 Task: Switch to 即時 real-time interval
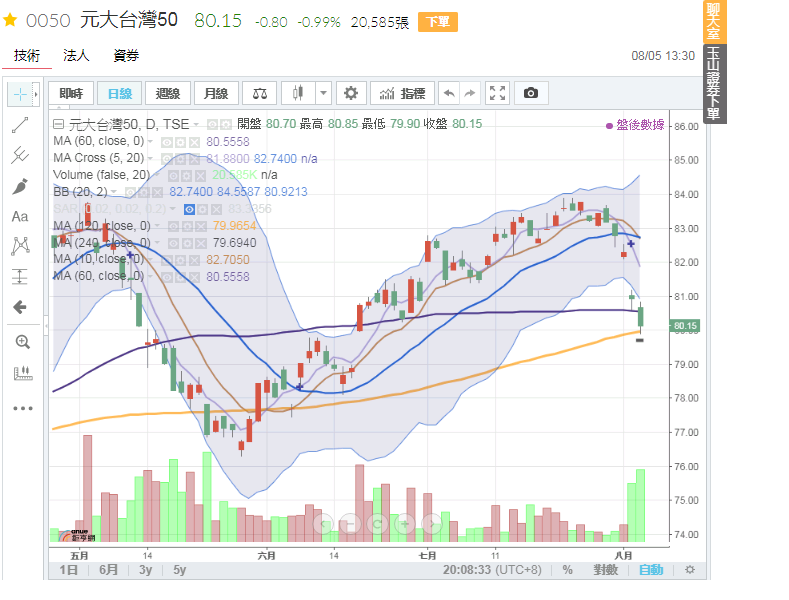pos(71,93)
